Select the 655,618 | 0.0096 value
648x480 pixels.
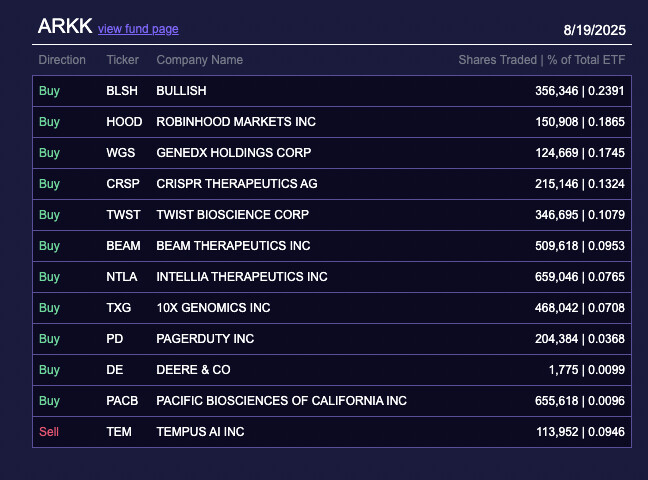pyautogui.click(x=579, y=401)
